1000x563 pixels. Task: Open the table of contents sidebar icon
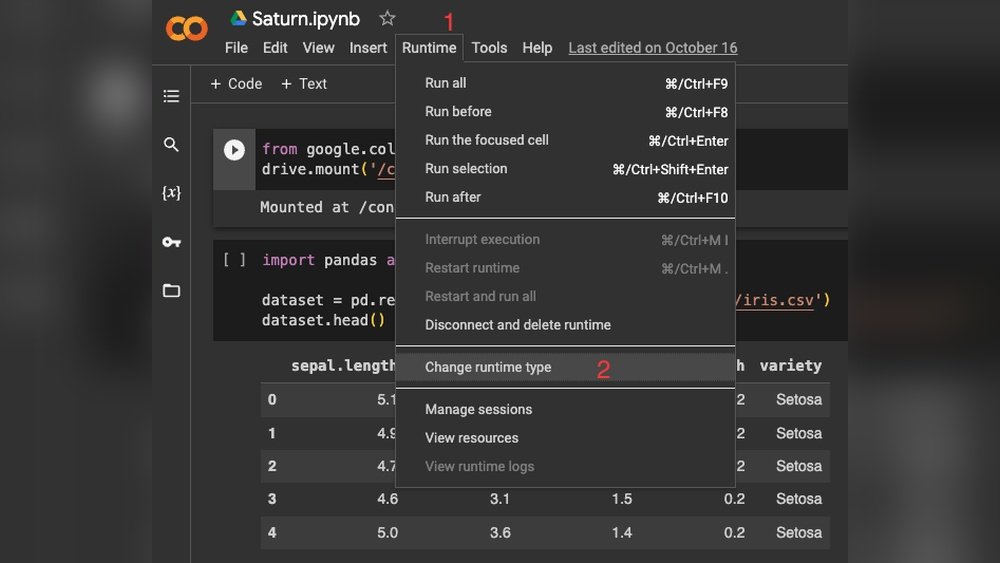171,96
